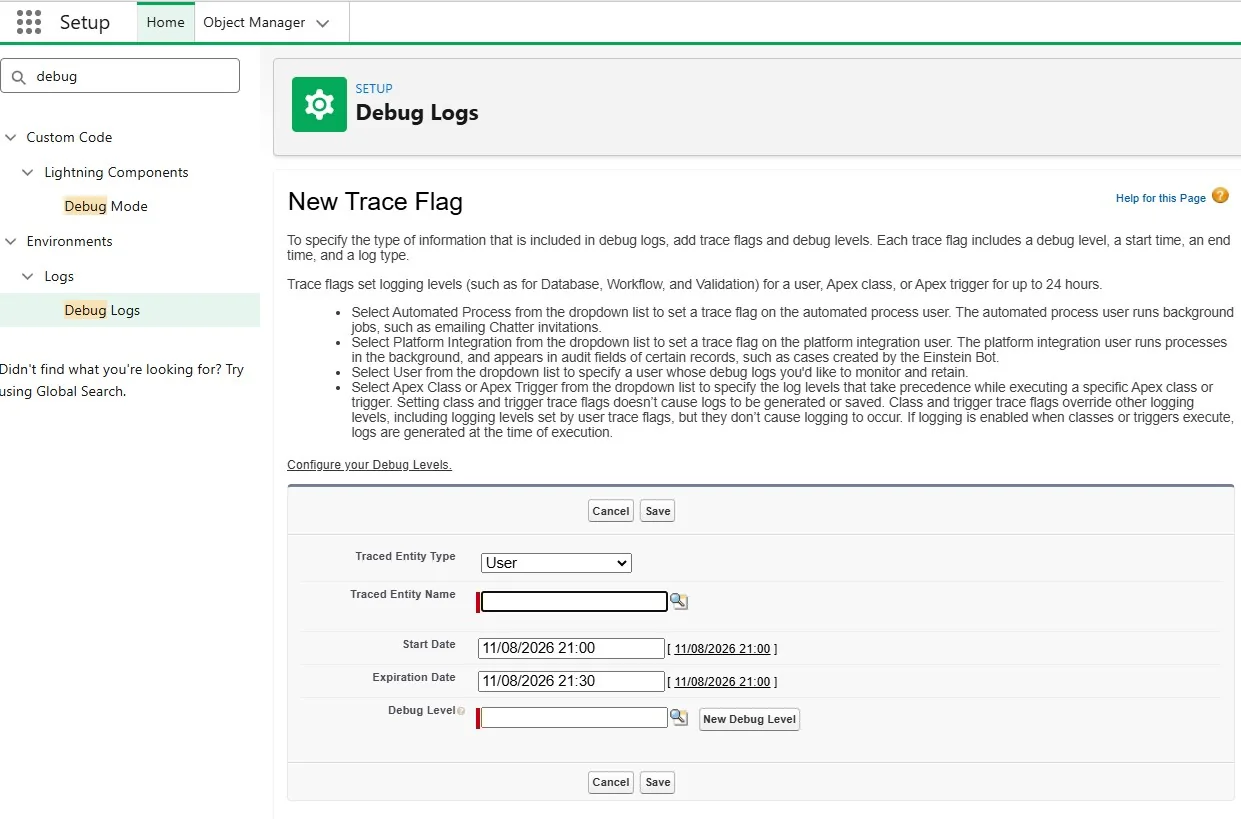Click the bottom Cancel button
This screenshot has height=819, width=1241.
click(610, 782)
